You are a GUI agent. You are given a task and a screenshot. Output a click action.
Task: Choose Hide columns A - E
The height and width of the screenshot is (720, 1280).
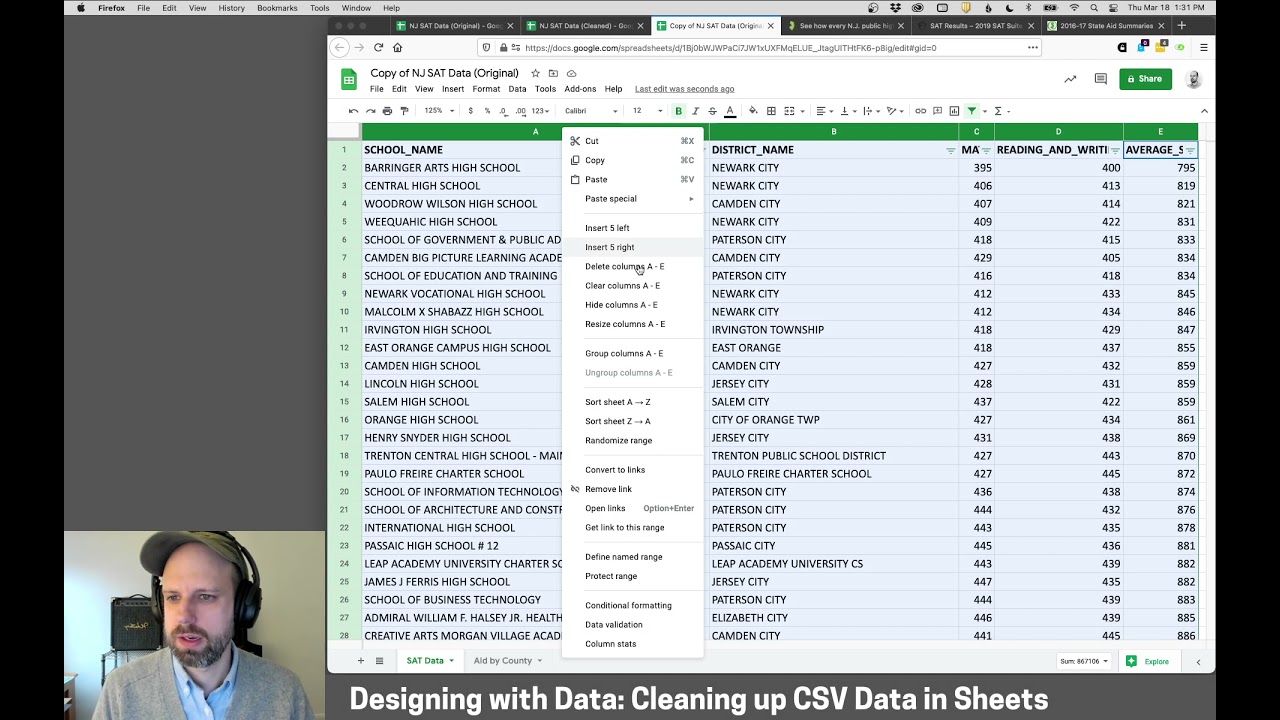click(633, 305)
